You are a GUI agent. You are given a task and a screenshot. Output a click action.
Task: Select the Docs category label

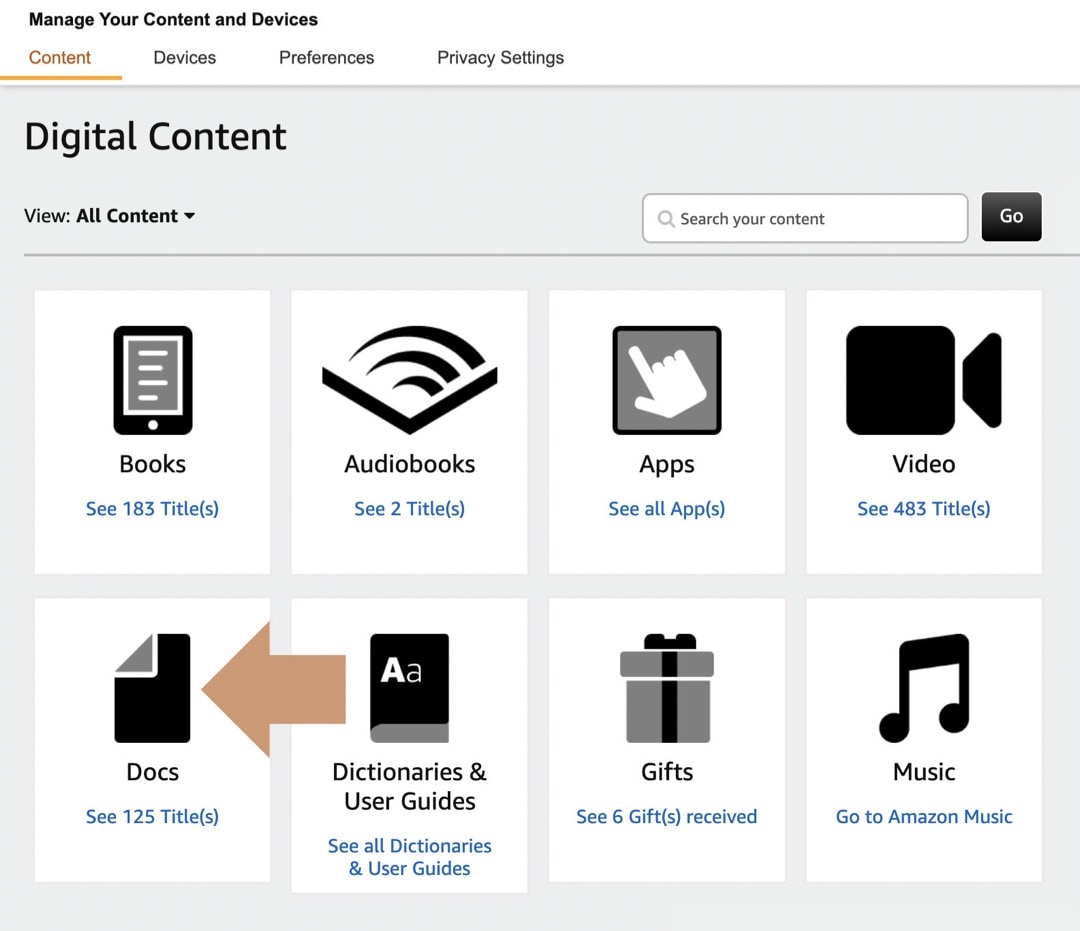pos(152,772)
